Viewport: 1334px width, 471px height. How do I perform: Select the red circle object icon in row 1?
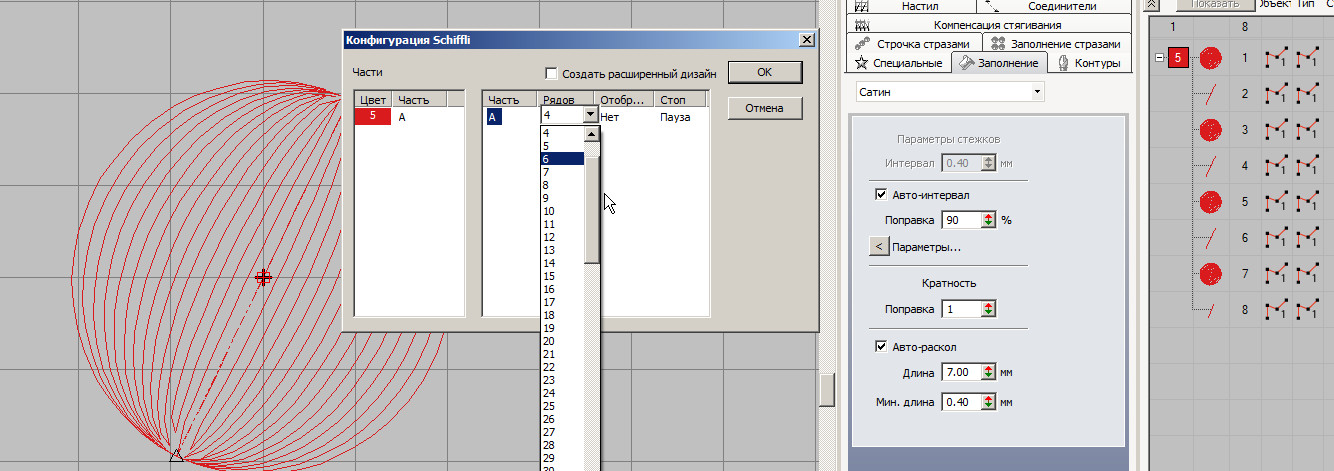click(x=1210, y=58)
